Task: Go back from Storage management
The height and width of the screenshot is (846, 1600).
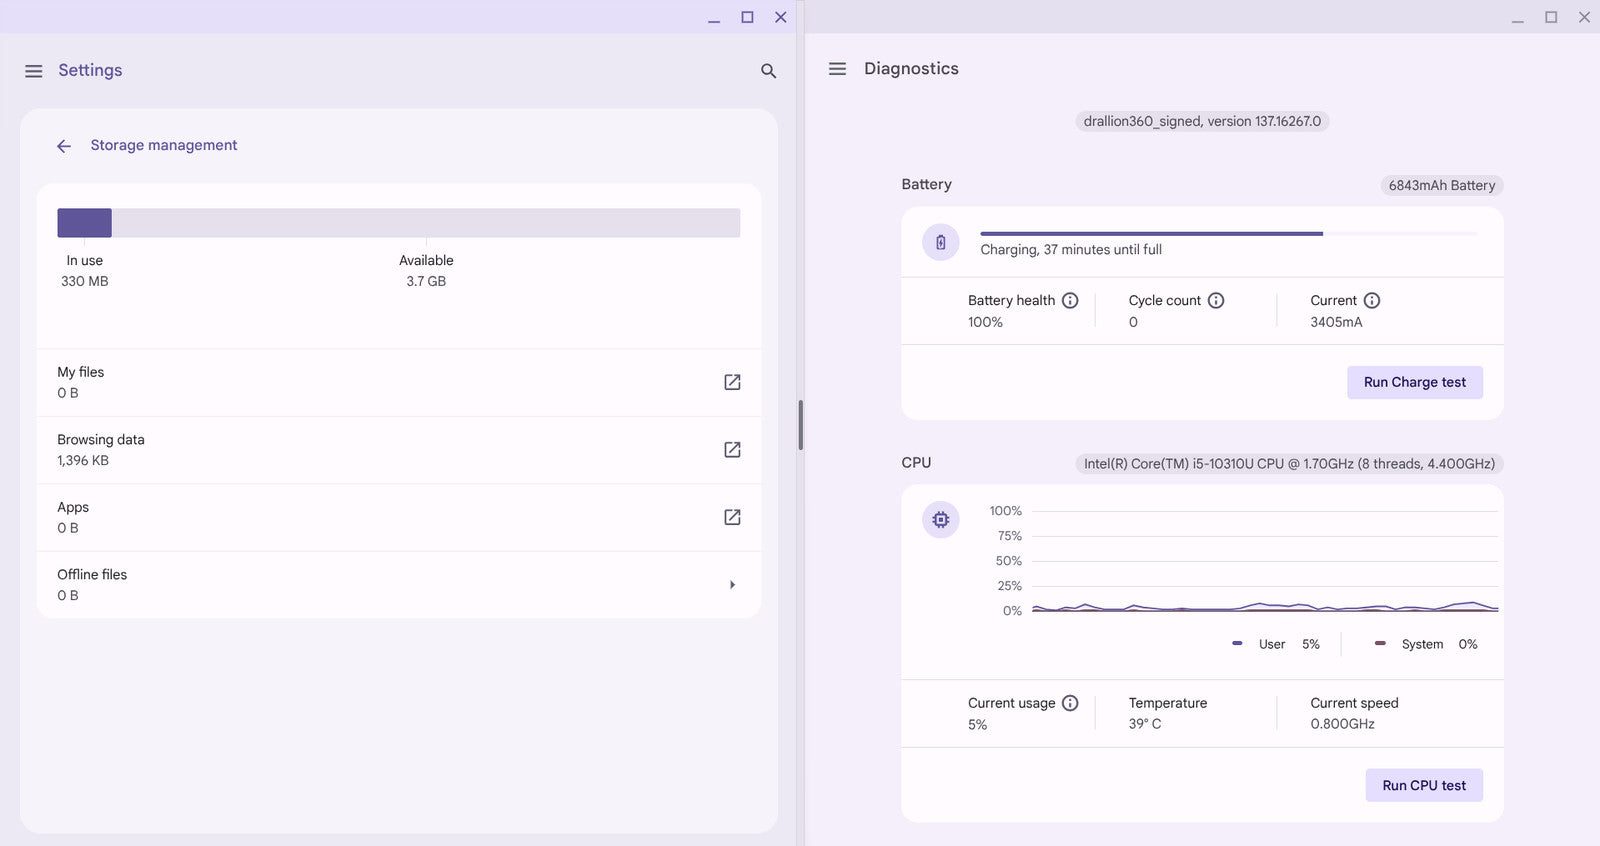Action: pyautogui.click(x=64, y=146)
